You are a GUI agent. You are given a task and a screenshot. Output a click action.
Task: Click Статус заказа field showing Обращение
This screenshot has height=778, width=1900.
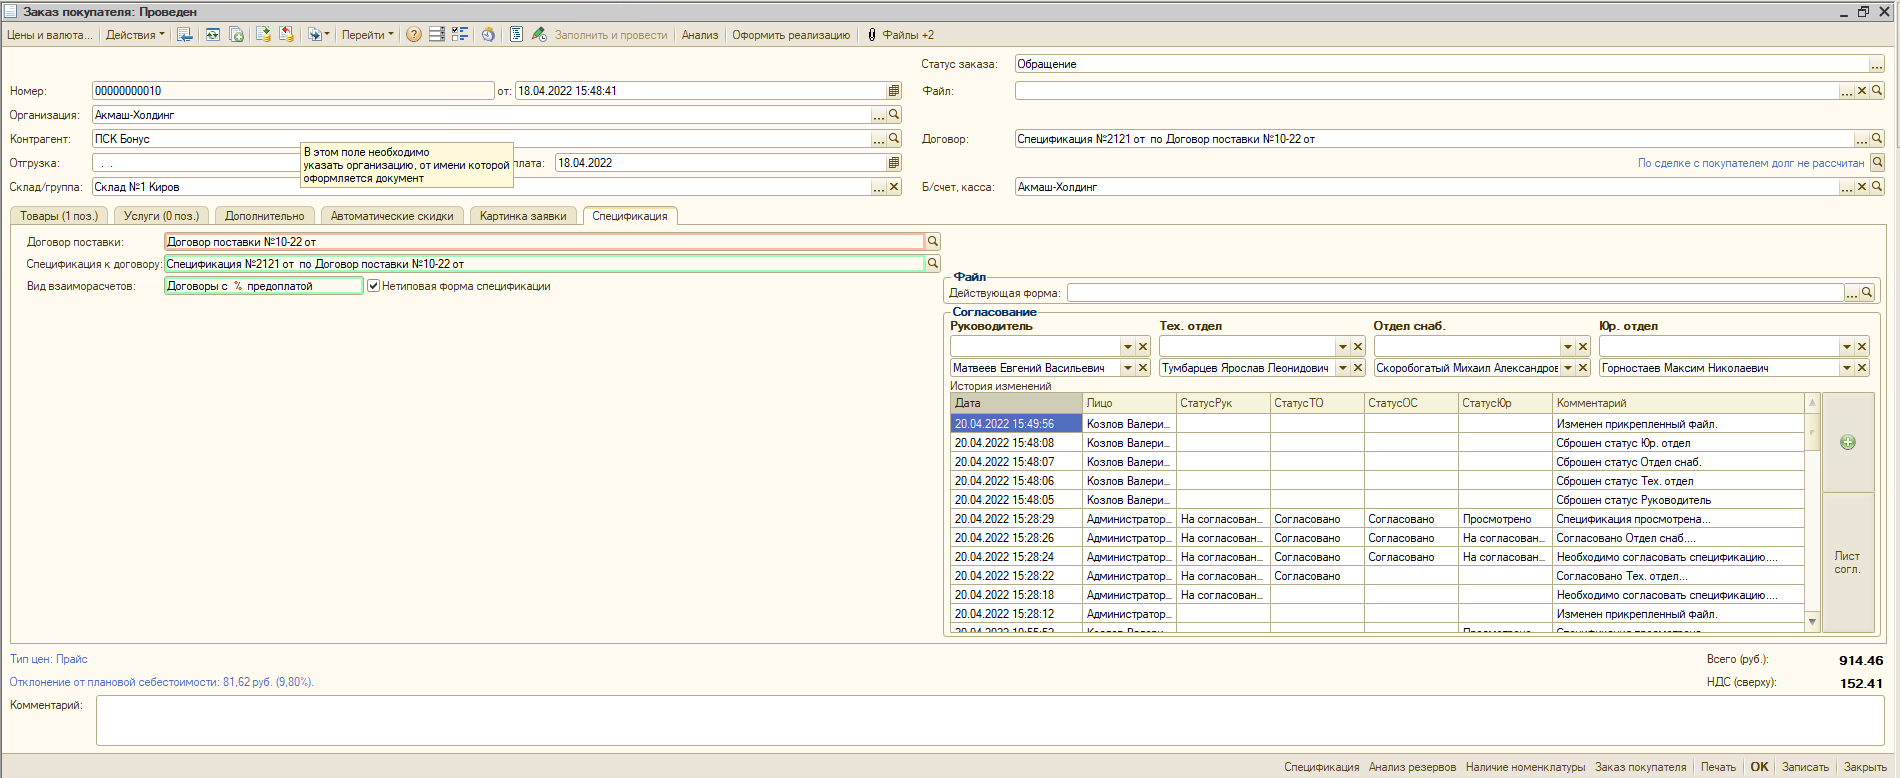point(1442,64)
